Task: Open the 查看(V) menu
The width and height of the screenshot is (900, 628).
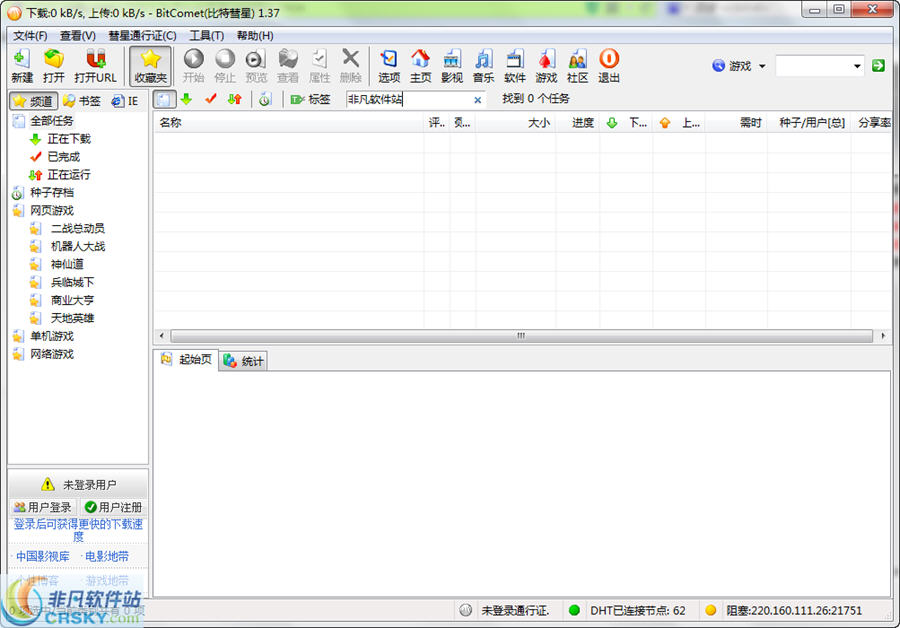Action: pyautogui.click(x=77, y=36)
